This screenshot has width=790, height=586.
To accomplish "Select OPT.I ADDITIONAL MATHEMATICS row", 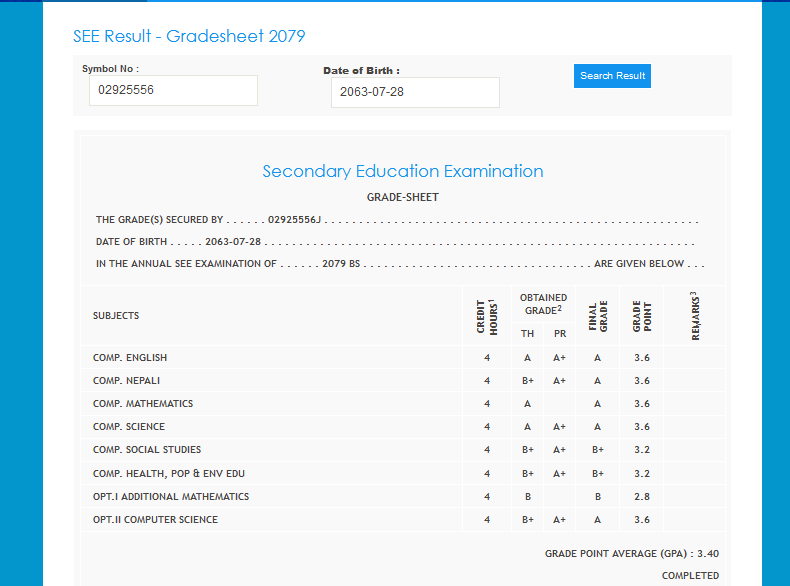I will pos(171,496).
